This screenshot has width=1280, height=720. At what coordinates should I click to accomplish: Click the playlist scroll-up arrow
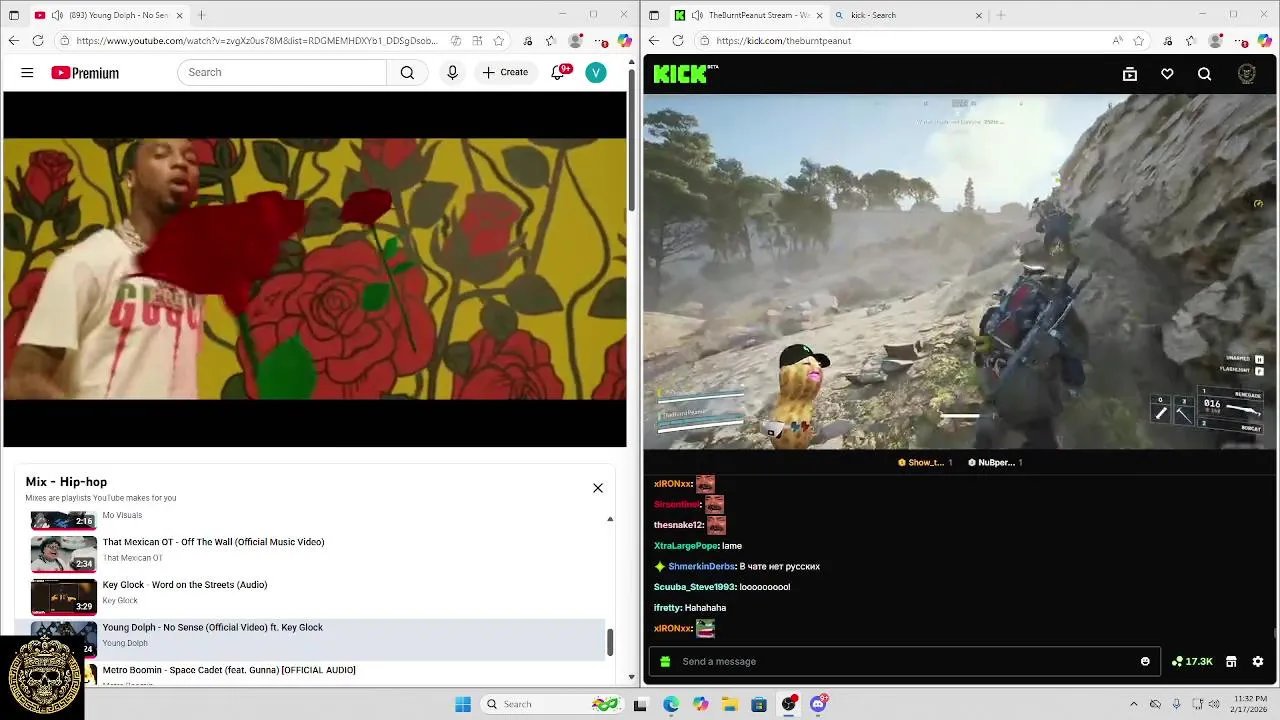tap(610, 519)
